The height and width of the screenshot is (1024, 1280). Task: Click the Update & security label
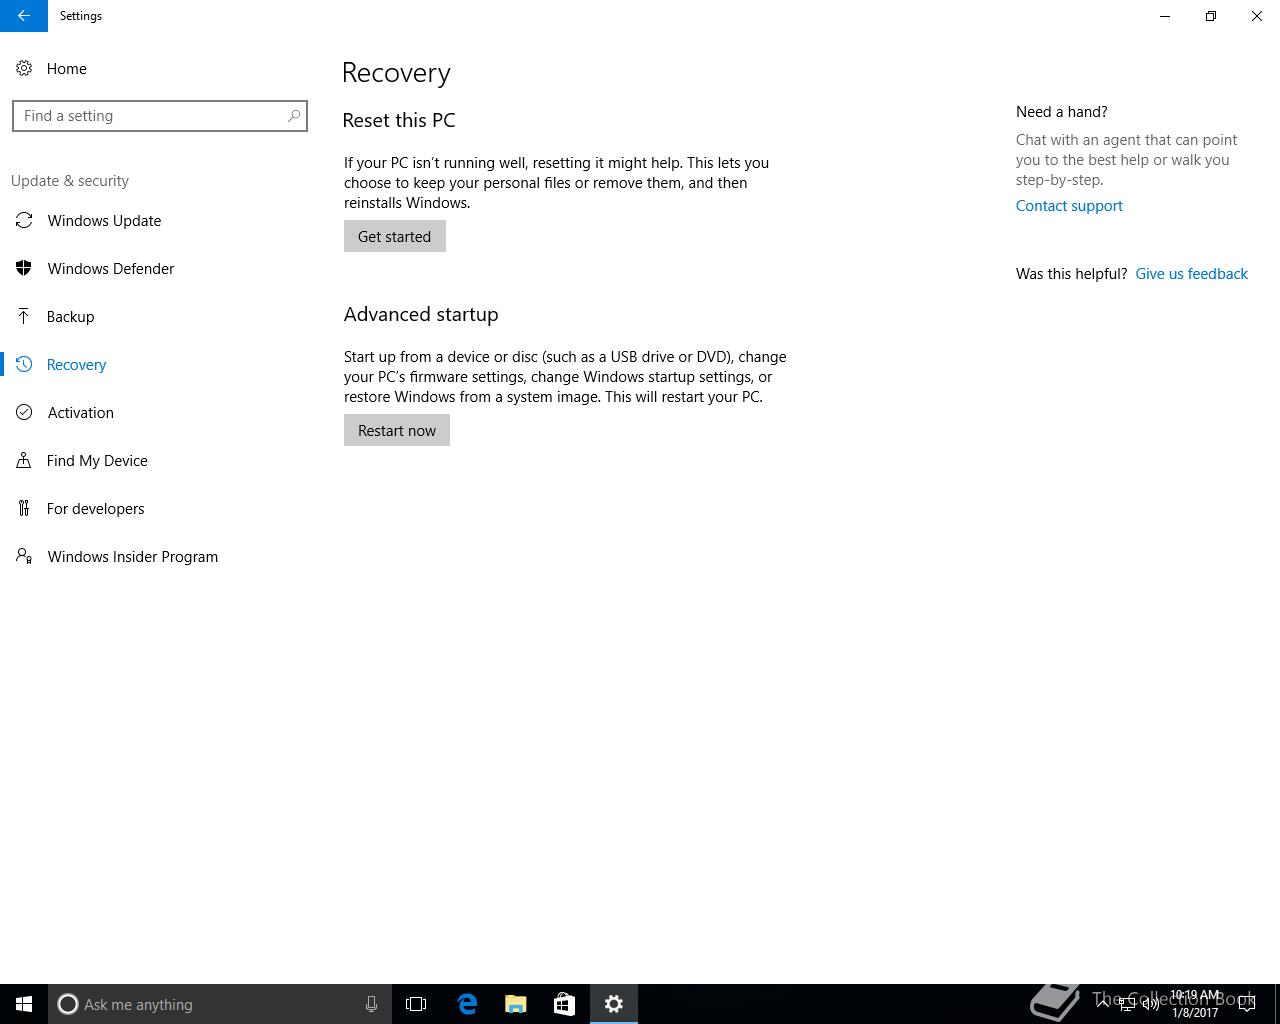(70, 181)
